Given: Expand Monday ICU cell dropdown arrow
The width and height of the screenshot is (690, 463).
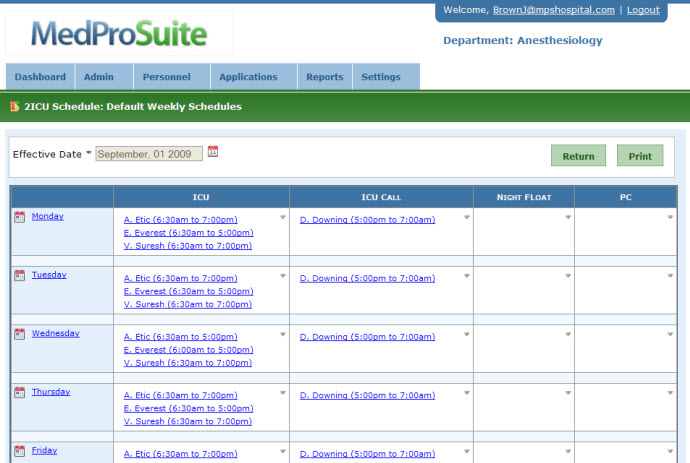Looking at the screenshot, I should pyautogui.click(x=283, y=217).
